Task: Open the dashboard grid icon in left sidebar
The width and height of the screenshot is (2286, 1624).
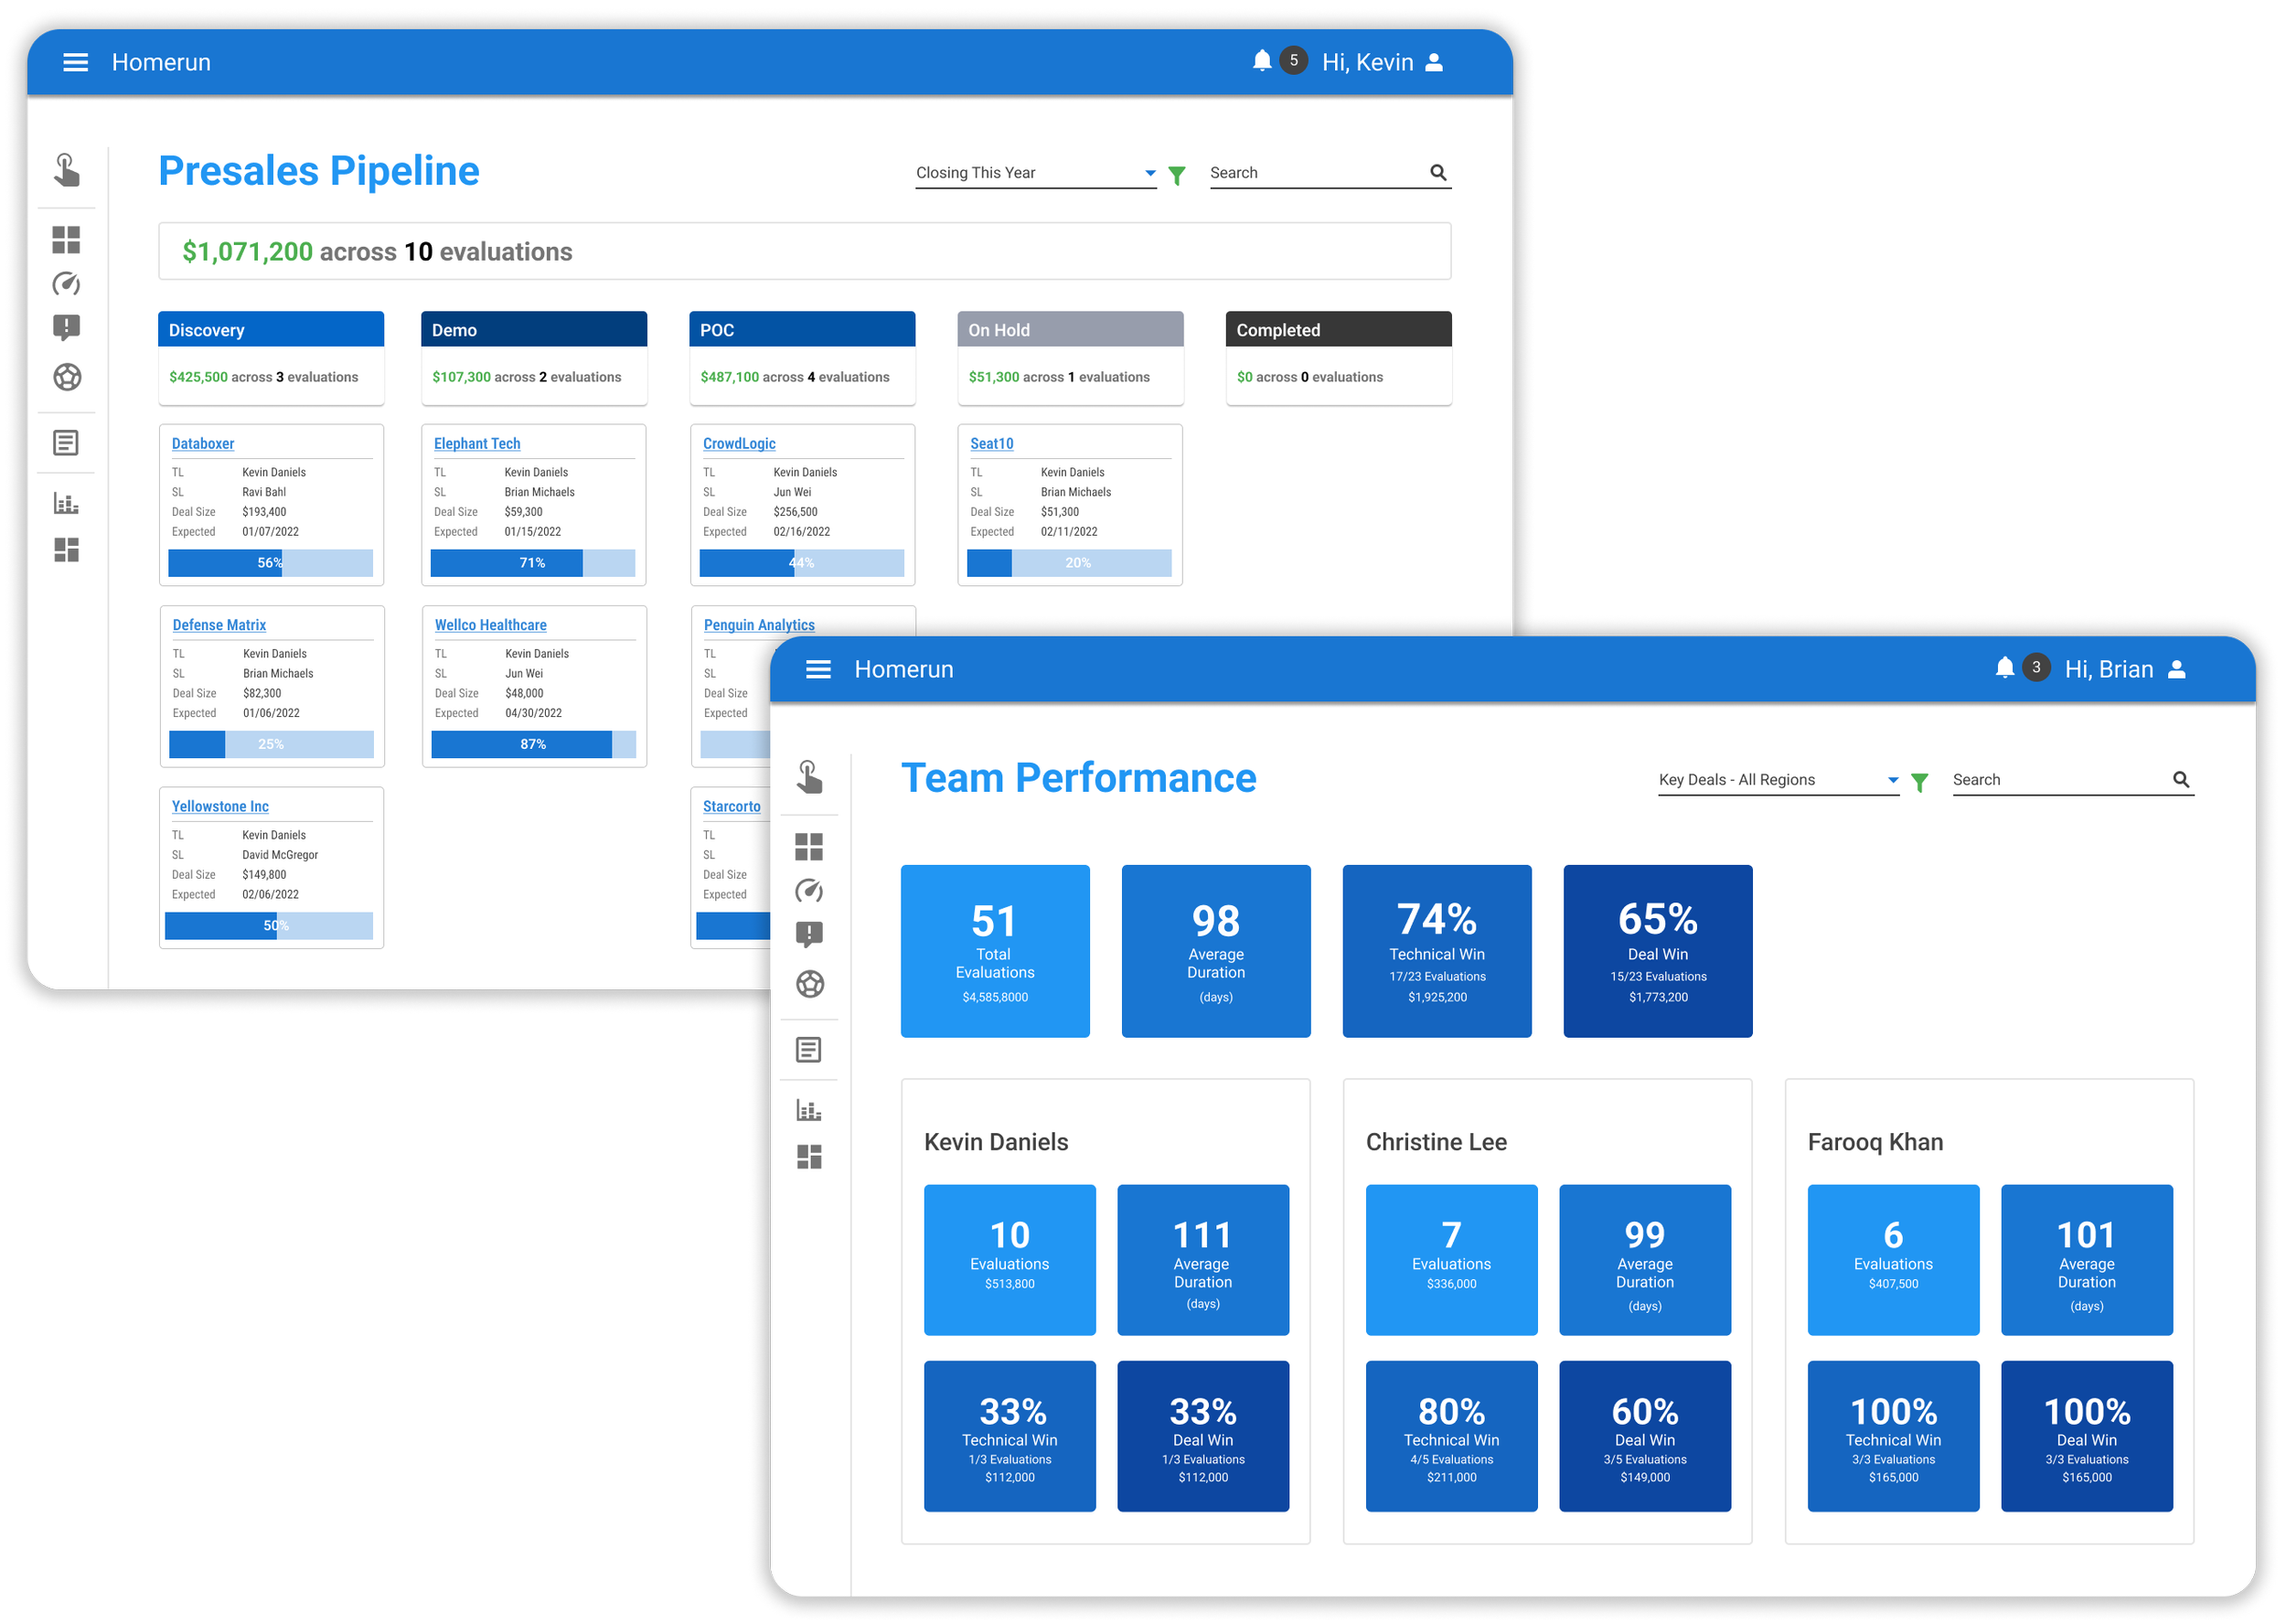Action: tap(67, 240)
